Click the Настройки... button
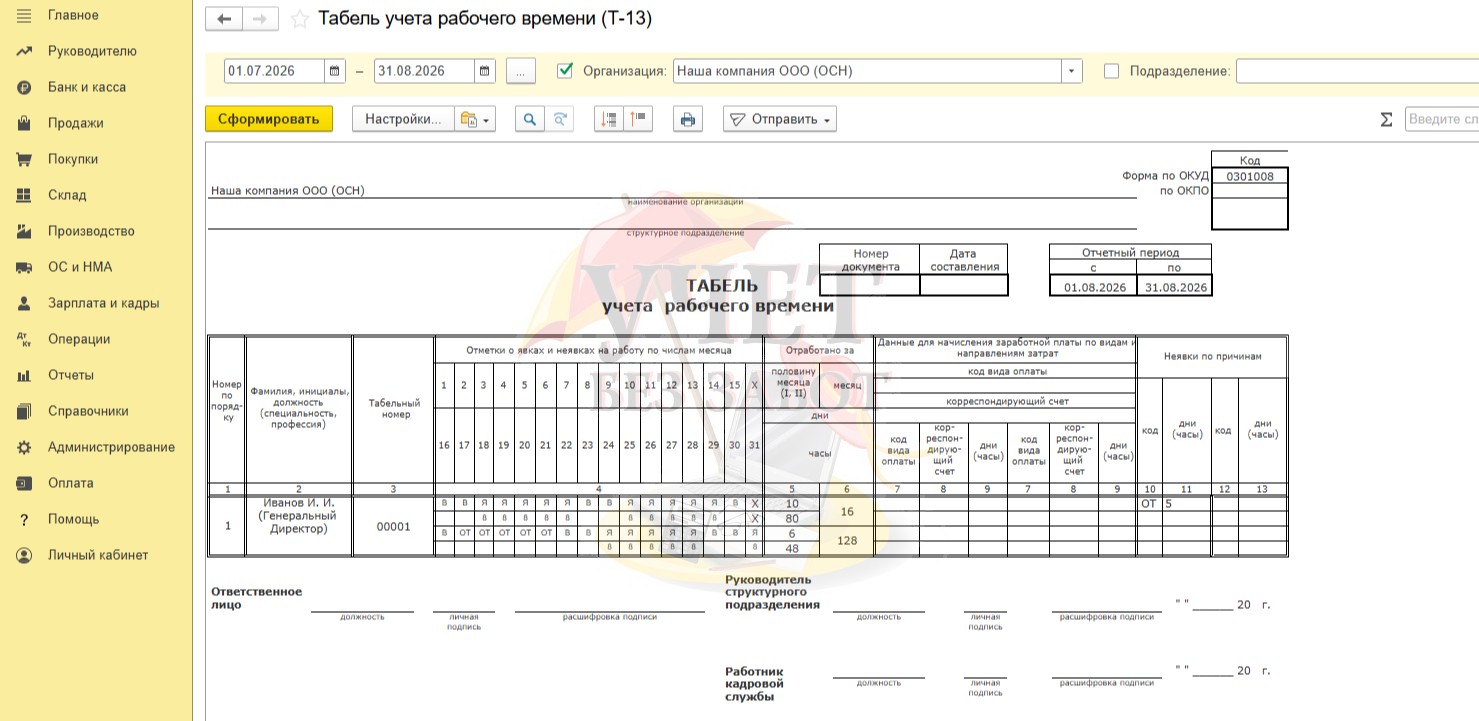 click(x=403, y=119)
